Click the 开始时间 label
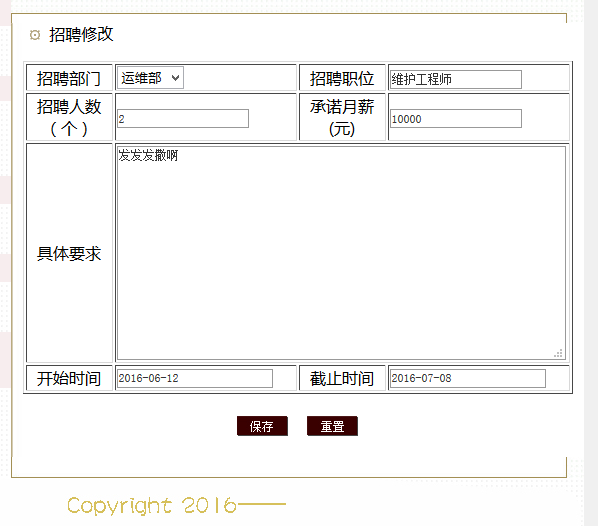The width and height of the screenshot is (598, 526). pyautogui.click(x=69, y=378)
